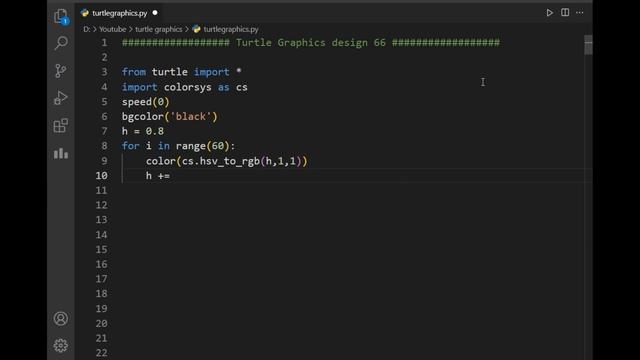This screenshot has width=640, height=360.
Task: Open the Explorer view in activity bar
Action: (61, 16)
